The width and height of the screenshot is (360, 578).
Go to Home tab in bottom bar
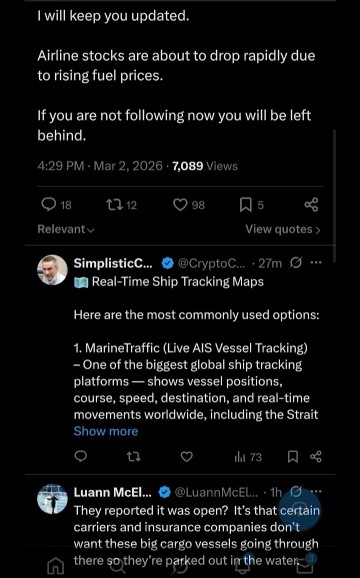(56, 565)
